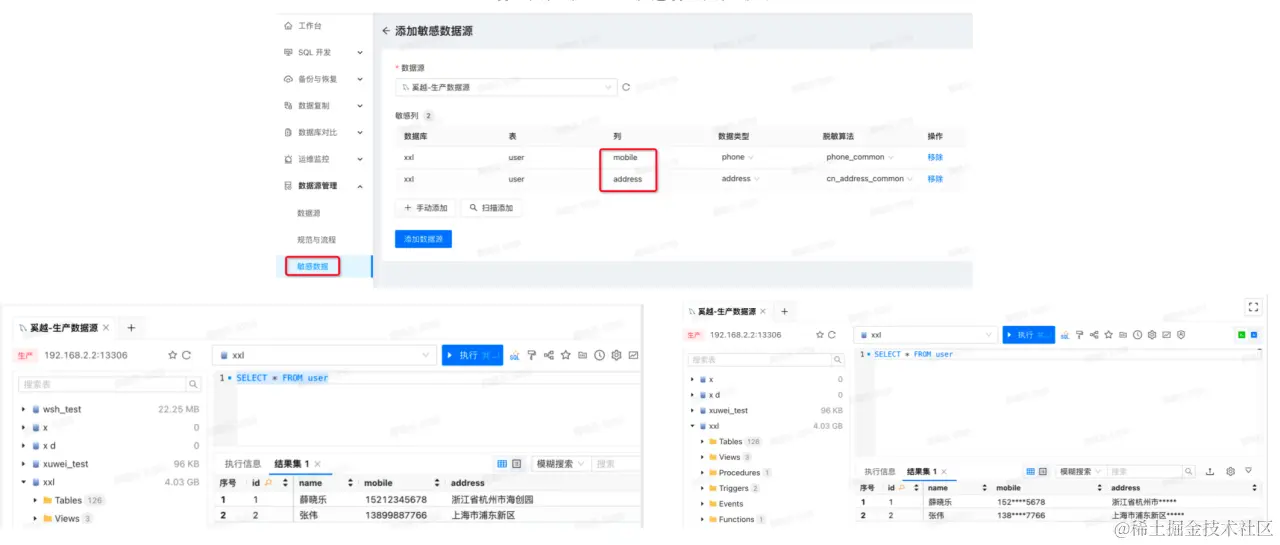
Task: Open the 数据源 dropdown in the form
Action: pyautogui.click(x=506, y=87)
